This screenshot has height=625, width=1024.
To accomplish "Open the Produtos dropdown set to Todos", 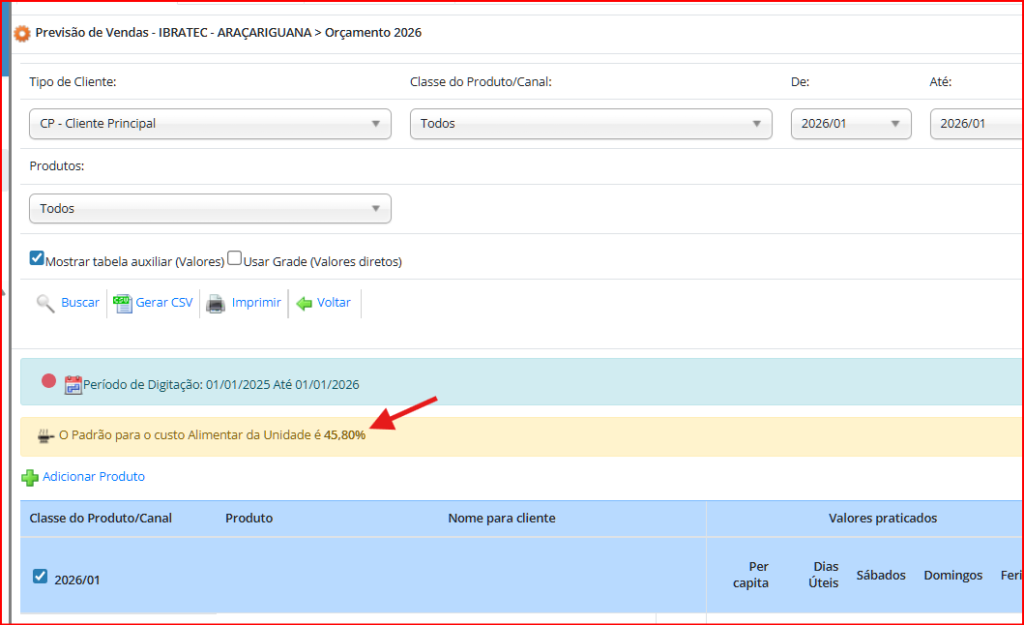I will [210, 209].
